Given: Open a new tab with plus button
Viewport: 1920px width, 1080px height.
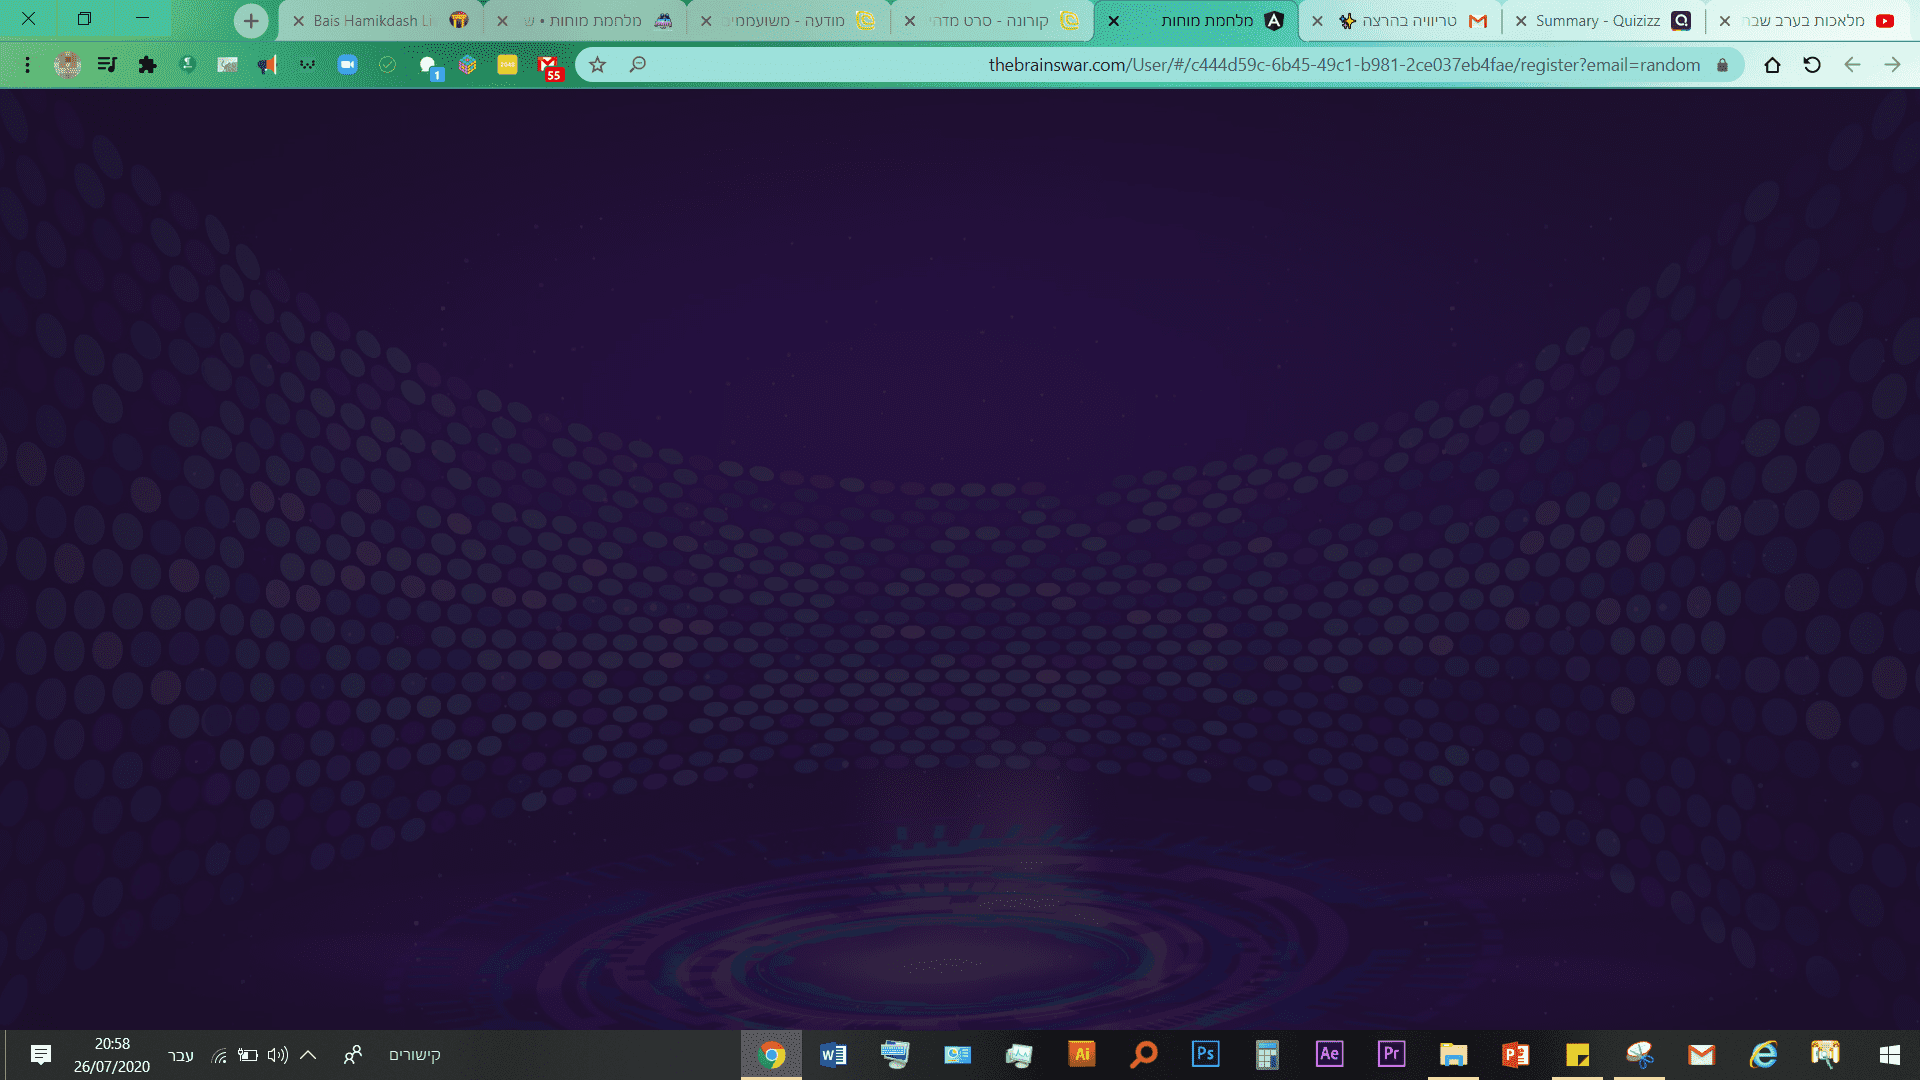Looking at the screenshot, I should pyautogui.click(x=251, y=21).
